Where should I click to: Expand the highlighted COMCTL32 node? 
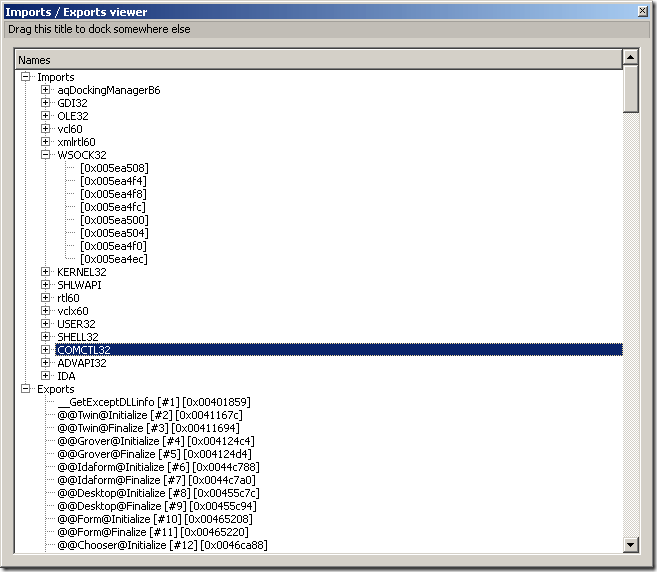click(46, 350)
